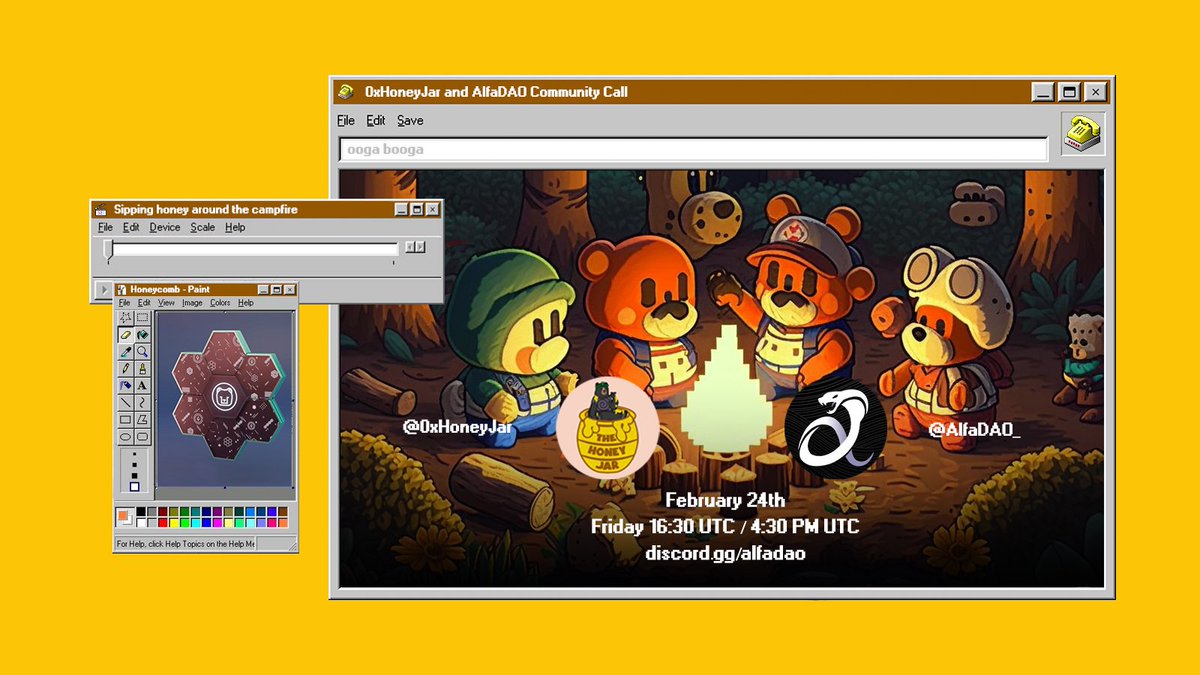Choose the Eraser tool in Paint

coord(126,334)
